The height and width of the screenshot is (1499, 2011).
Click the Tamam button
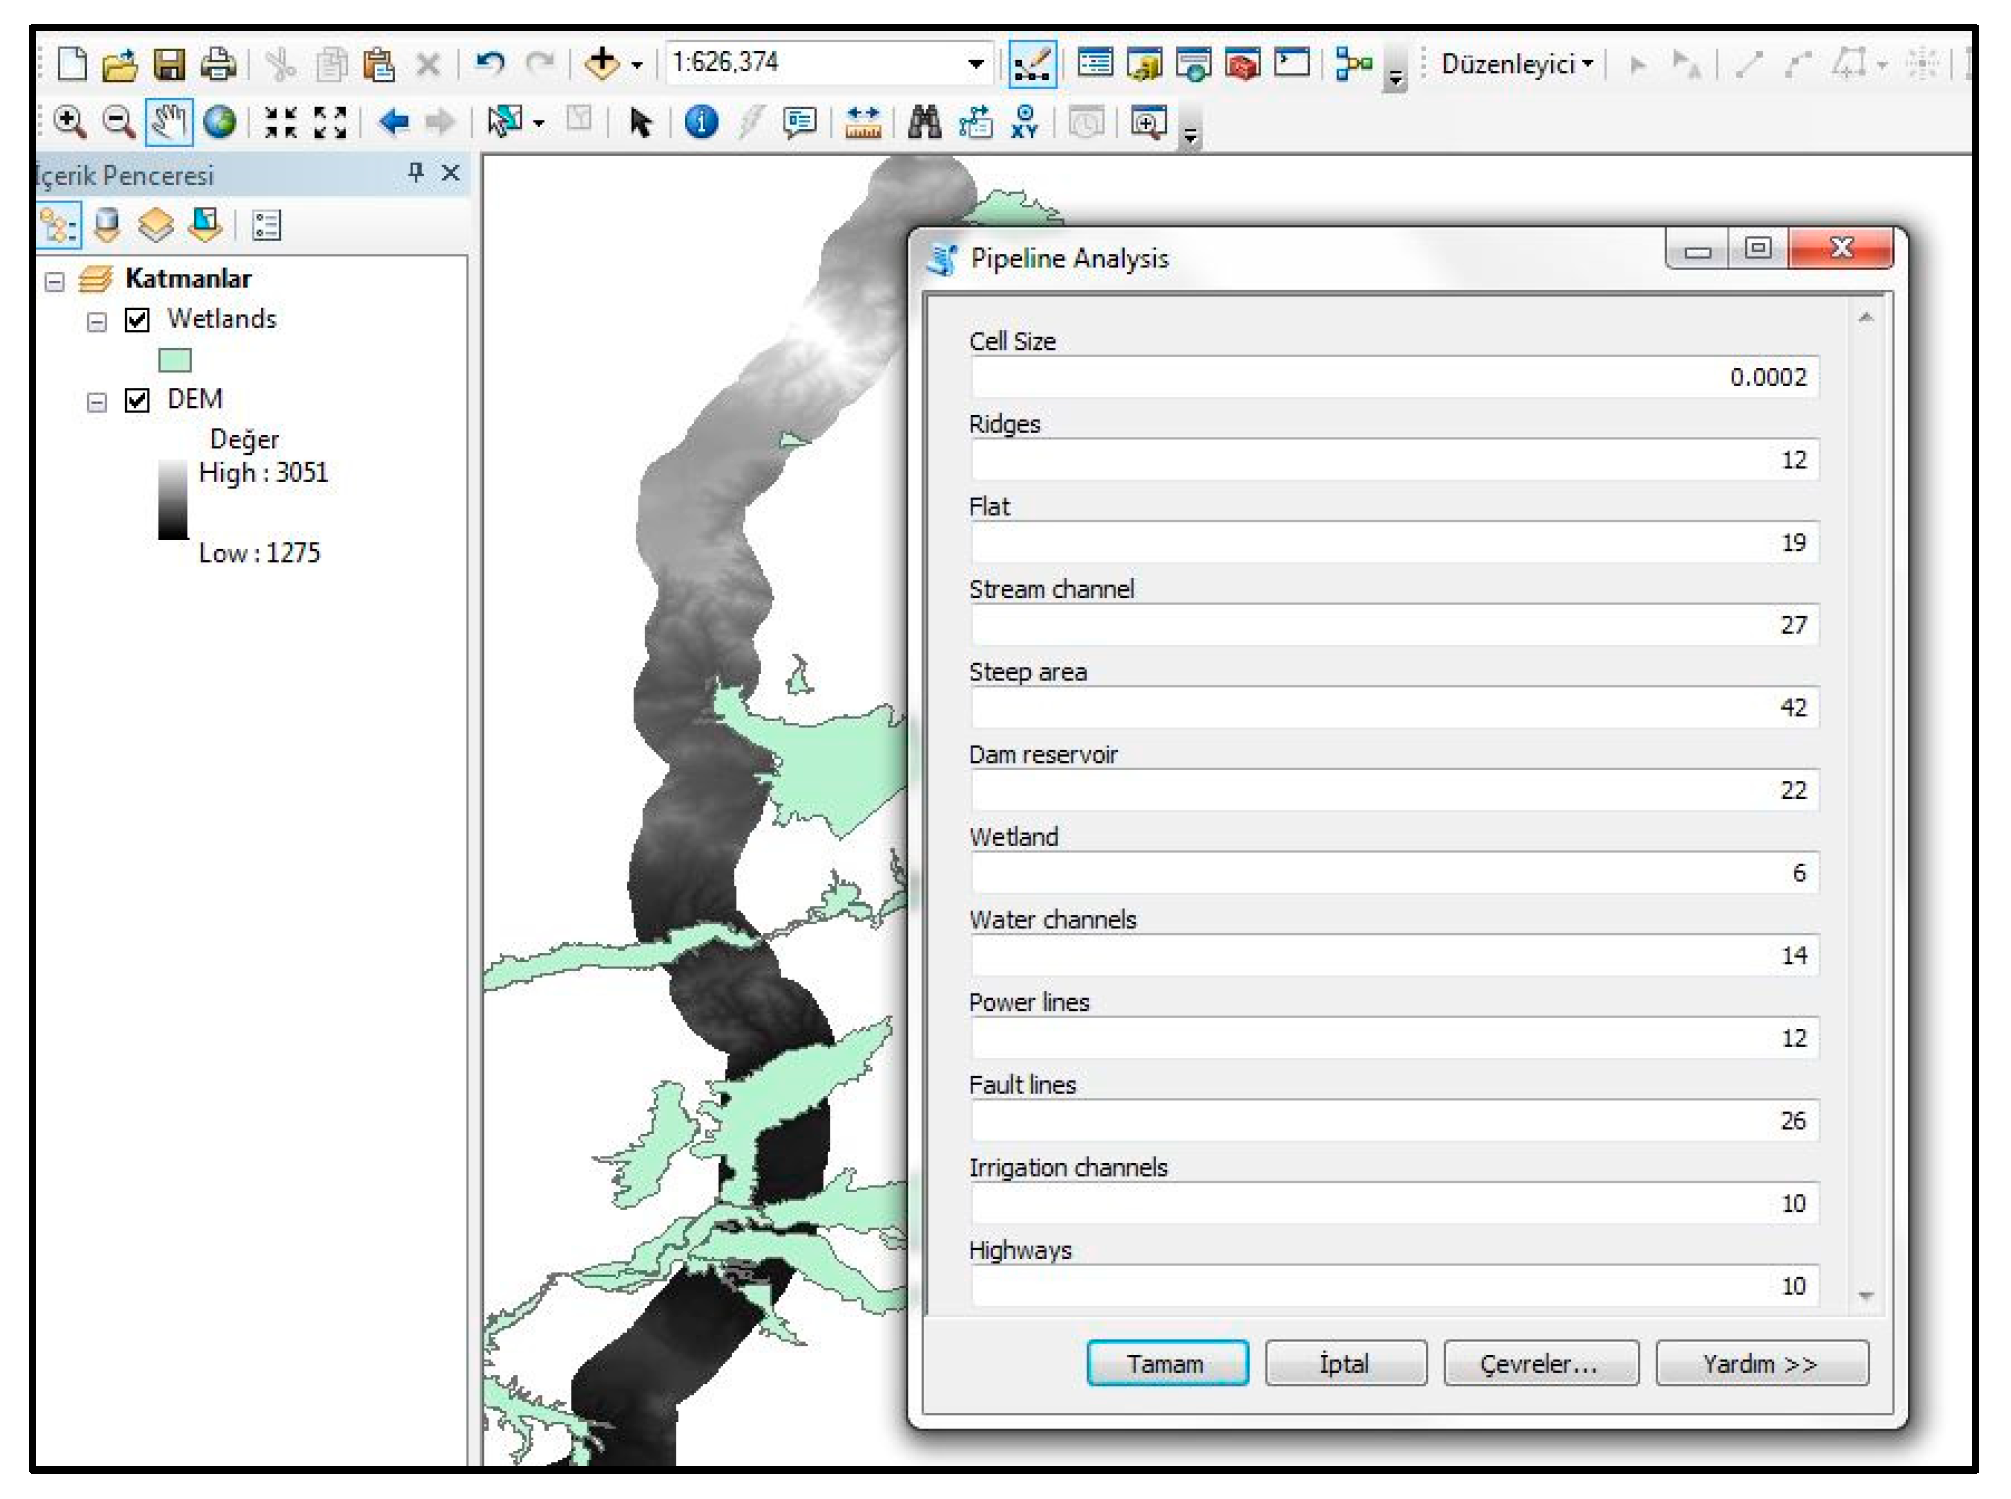[x=1166, y=1364]
